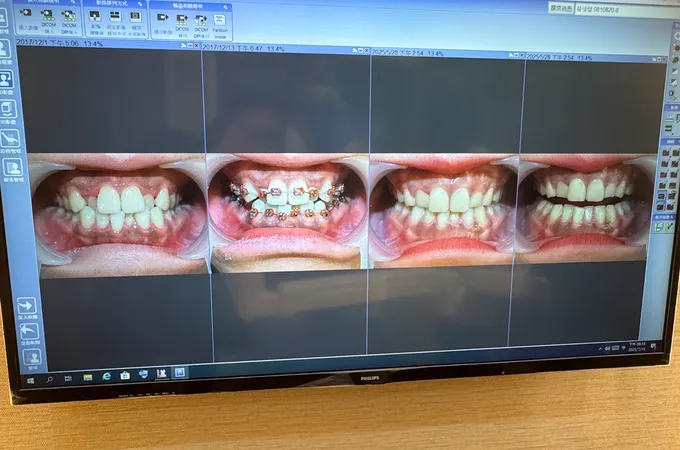Viewport: 680px width, 450px height.
Task: Open Task View on the taskbar
Action: click(x=68, y=378)
